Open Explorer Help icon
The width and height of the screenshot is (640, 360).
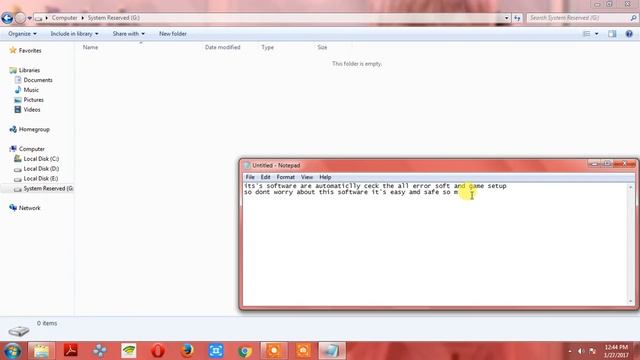tap(629, 34)
